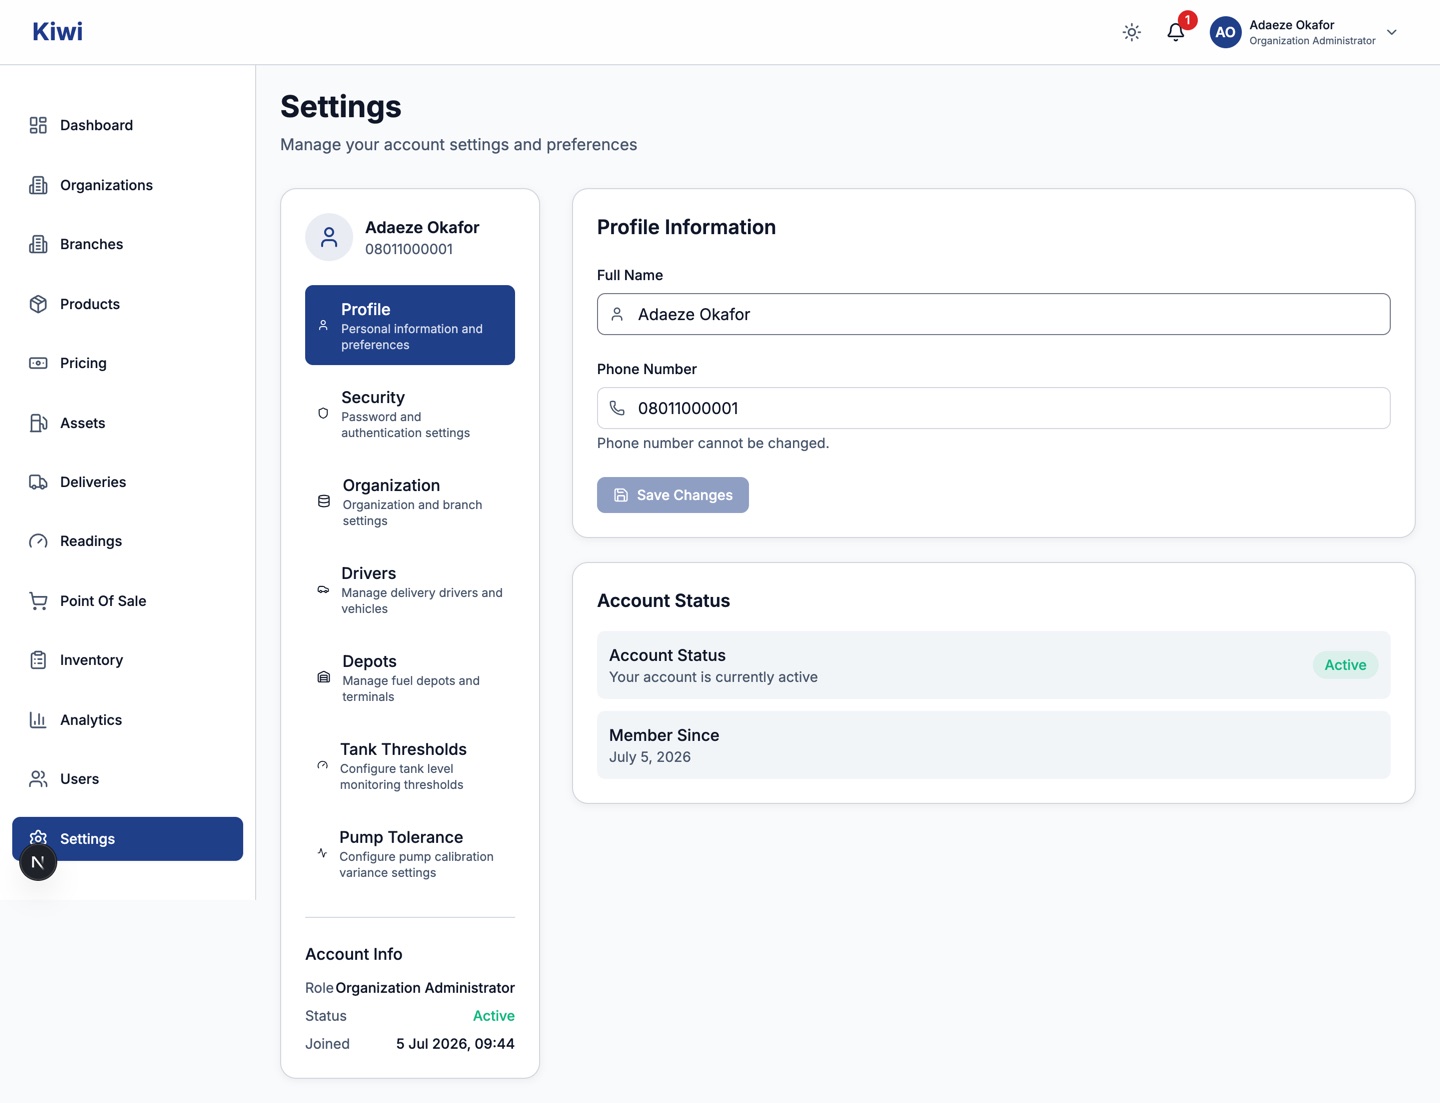Screen dimensions: 1440x1103
Task: Click the Pricing banknote icon
Action: click(x=38, y=363)
